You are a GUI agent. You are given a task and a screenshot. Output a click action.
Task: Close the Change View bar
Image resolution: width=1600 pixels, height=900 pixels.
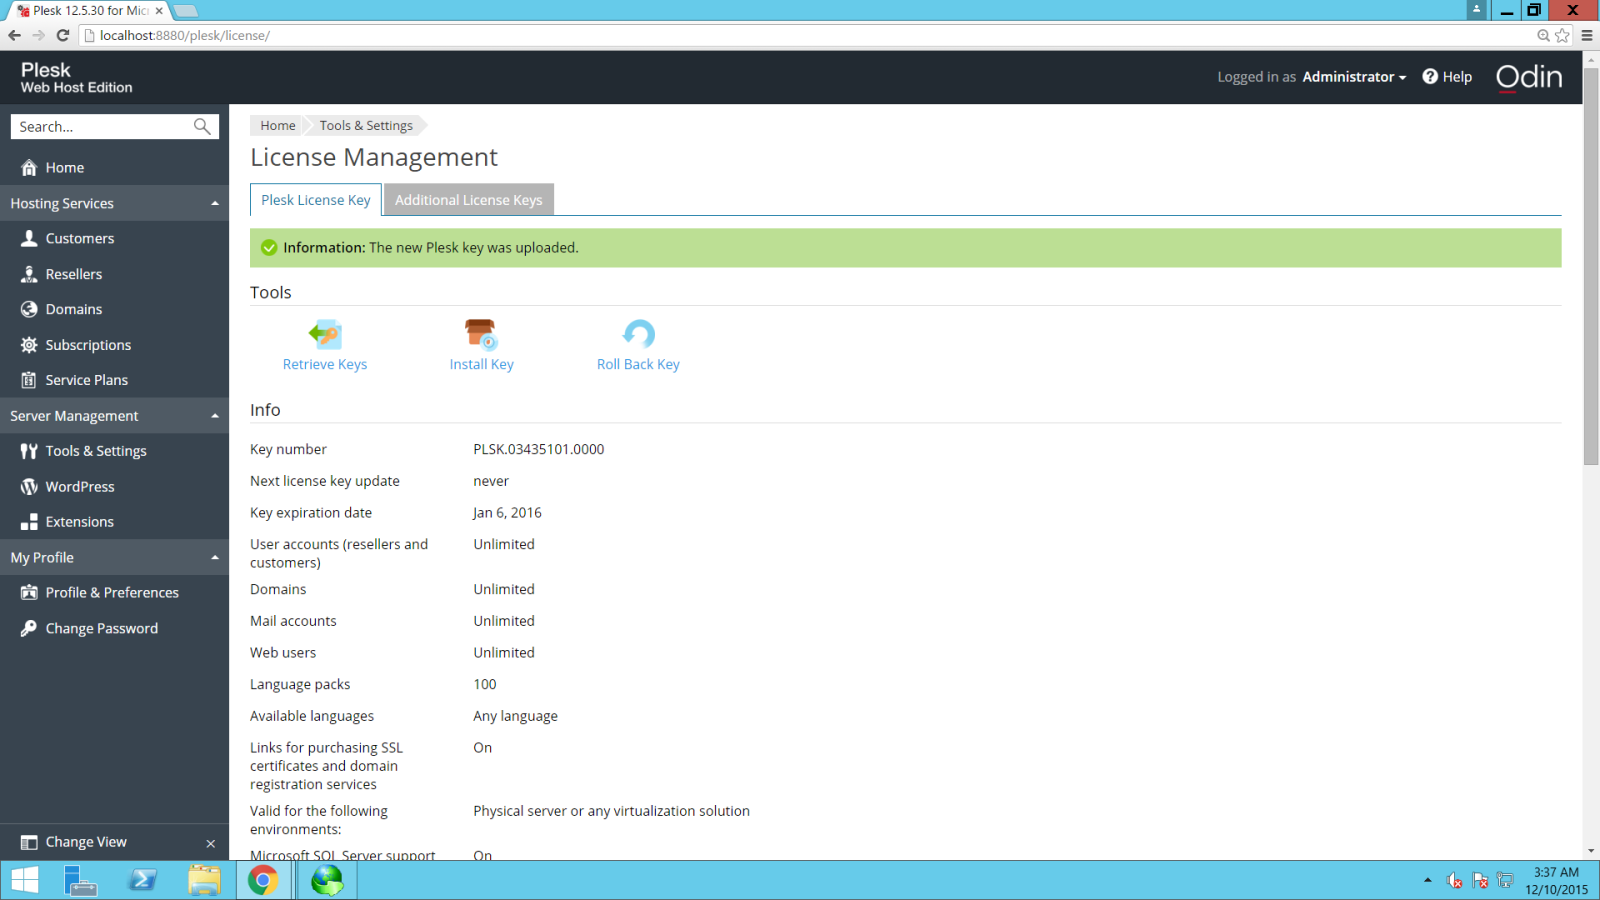coord(211,843)
